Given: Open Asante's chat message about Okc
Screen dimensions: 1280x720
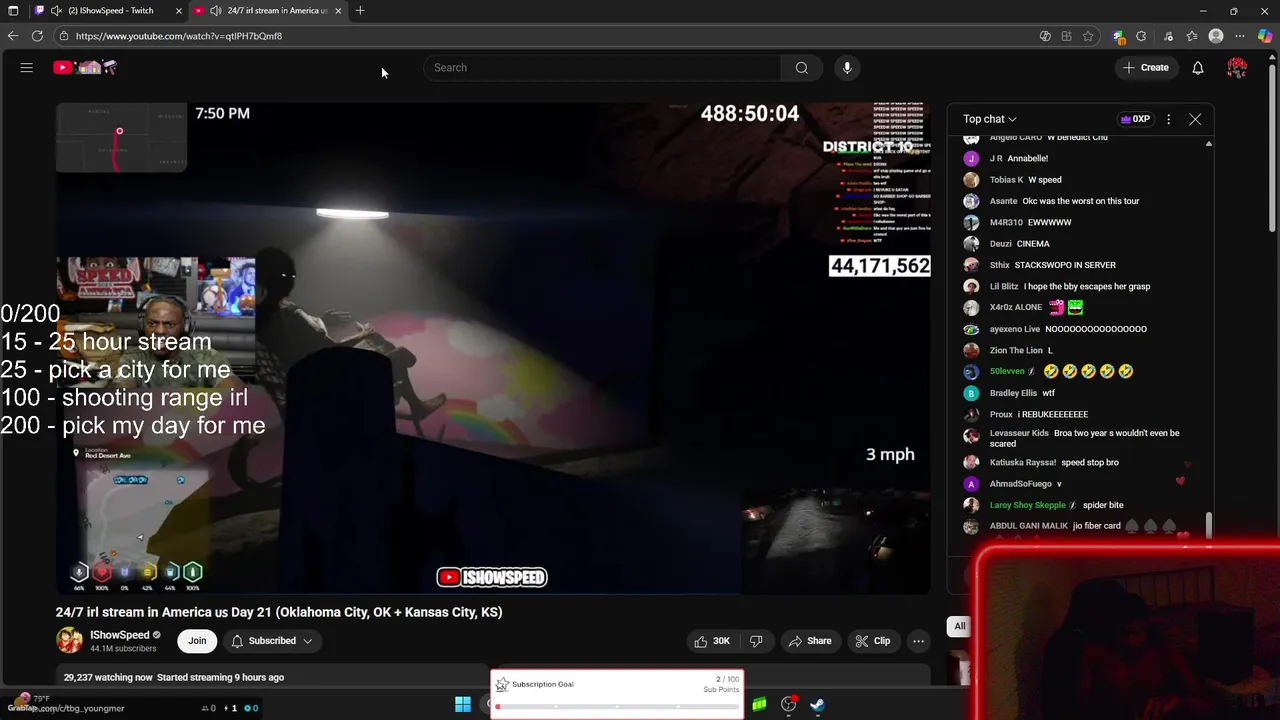Looking at the screenshot, I should click(1064, 201).
